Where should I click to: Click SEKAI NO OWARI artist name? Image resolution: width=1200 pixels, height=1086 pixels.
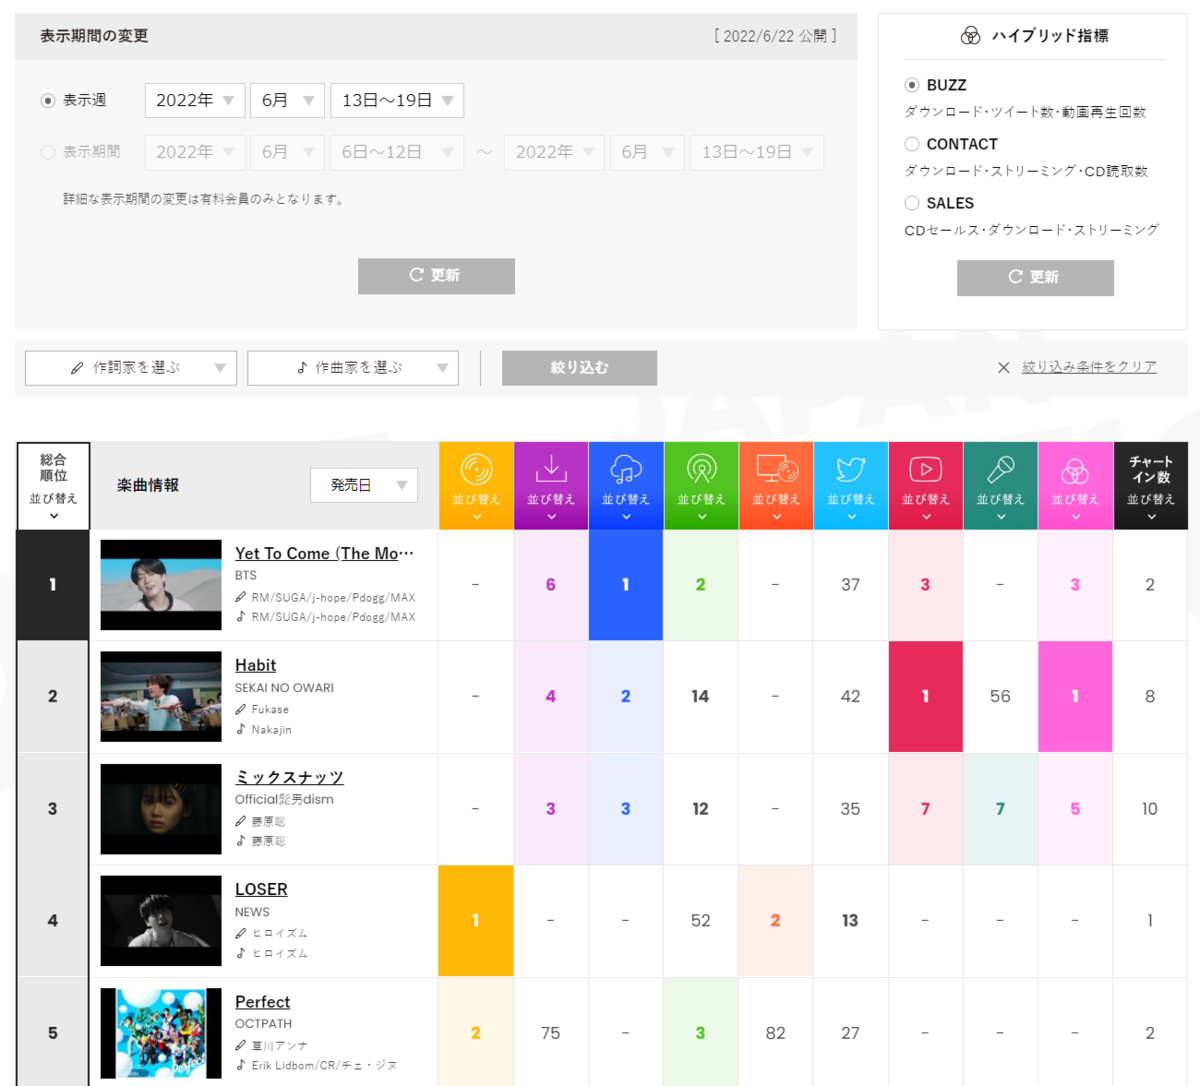(284, 688)
